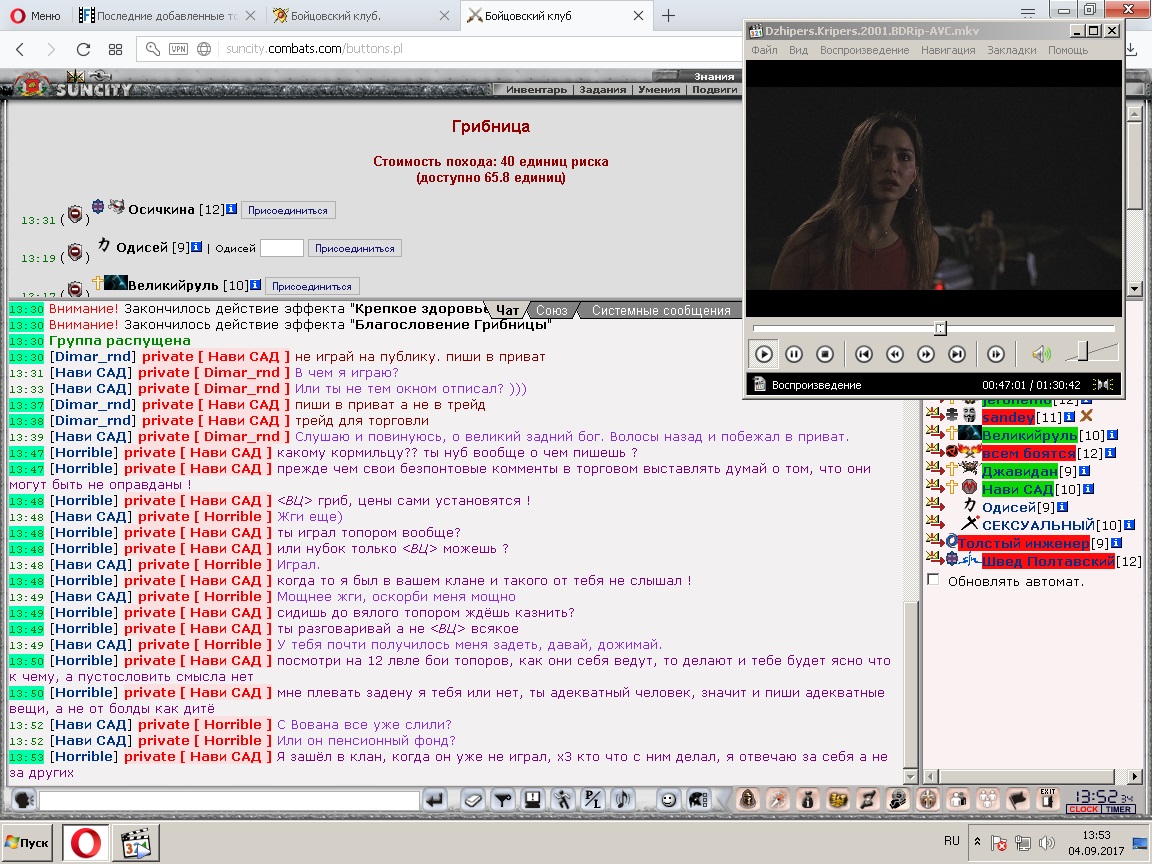The height and width of the screenshot is (864, 1152).
Task: Toggle the TIMER mode under game time
Action: tap(1118, 809)
